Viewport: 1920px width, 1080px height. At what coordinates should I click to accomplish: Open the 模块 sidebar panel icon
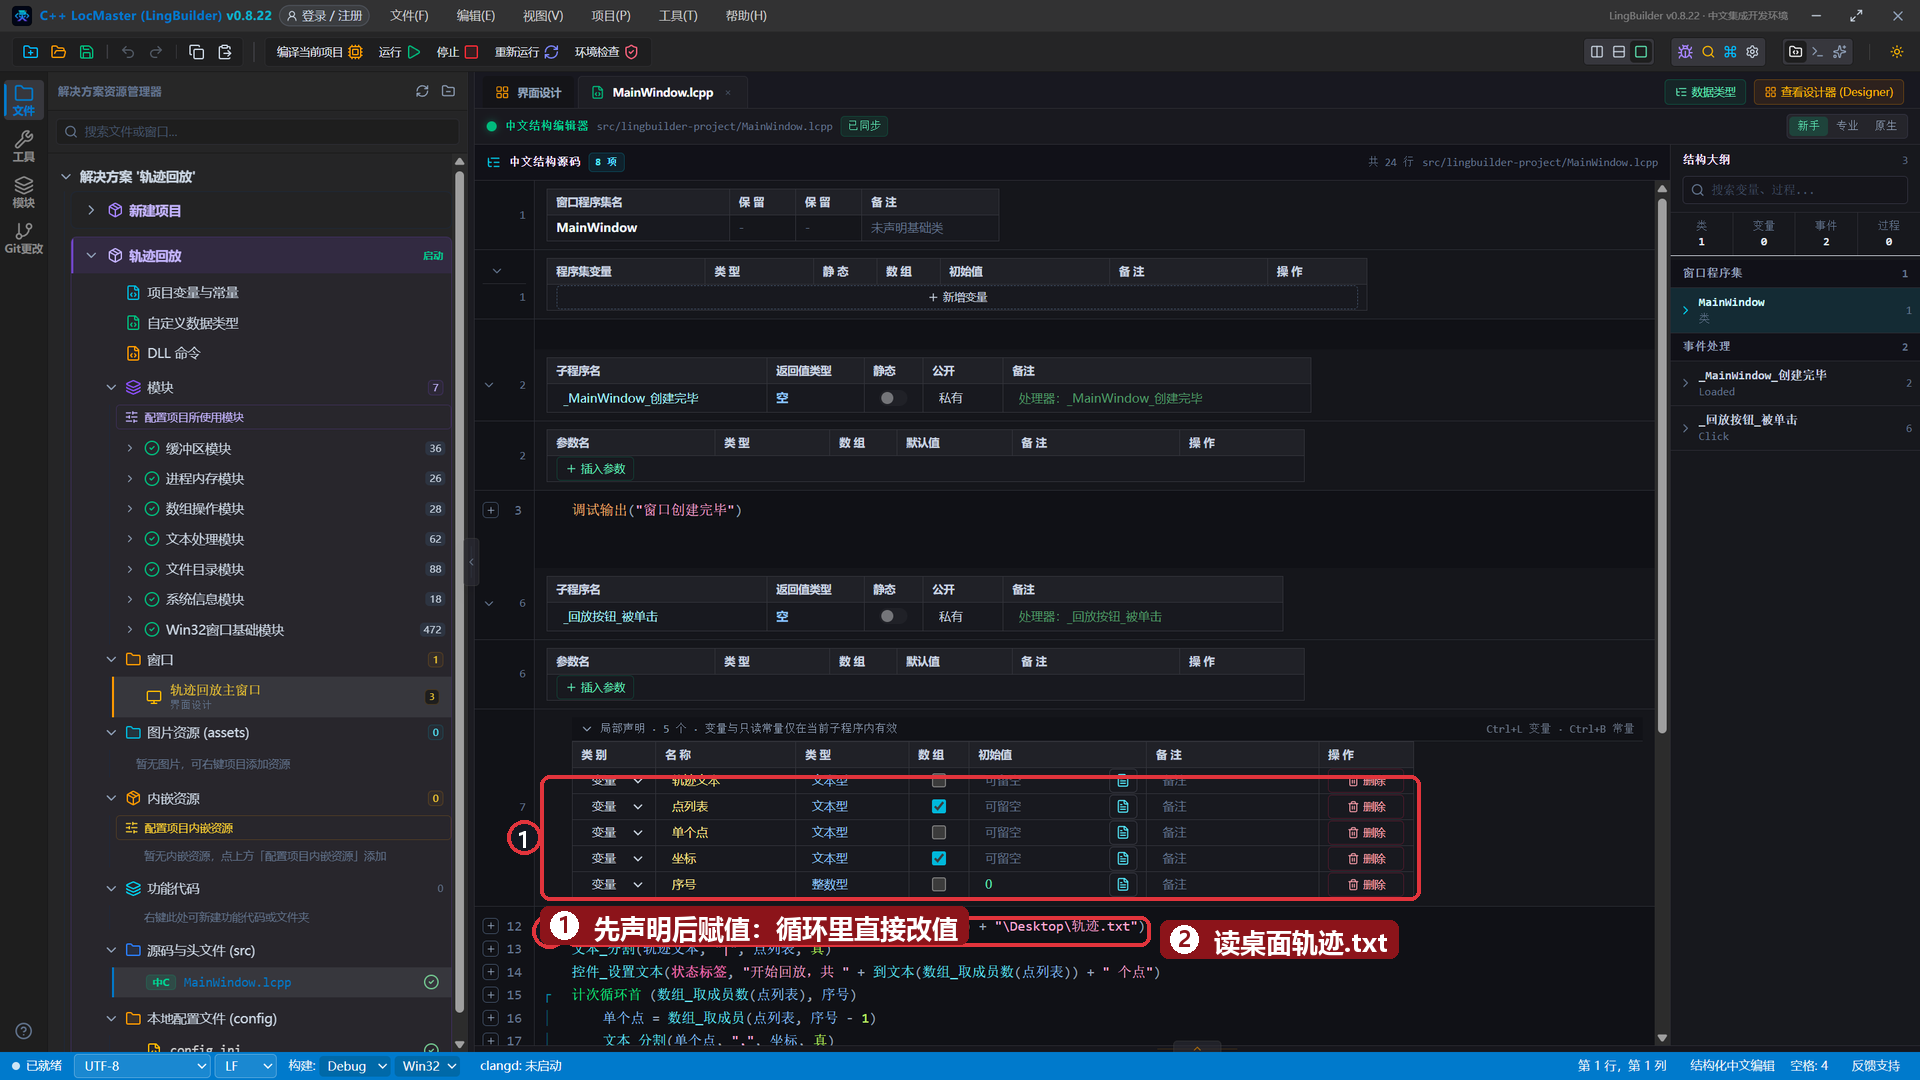(x=24, y=192)
